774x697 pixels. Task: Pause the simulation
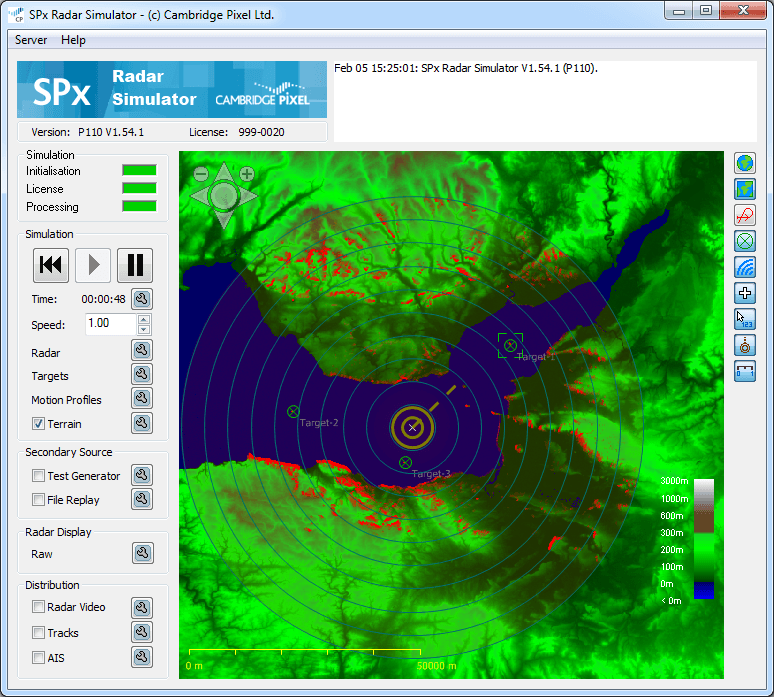coord(135,265)
